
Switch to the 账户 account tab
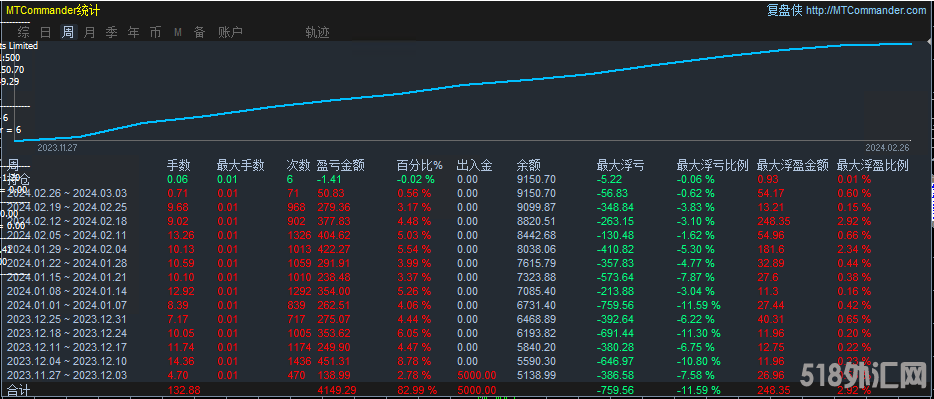pyautogui.click(x=231, y=32)
